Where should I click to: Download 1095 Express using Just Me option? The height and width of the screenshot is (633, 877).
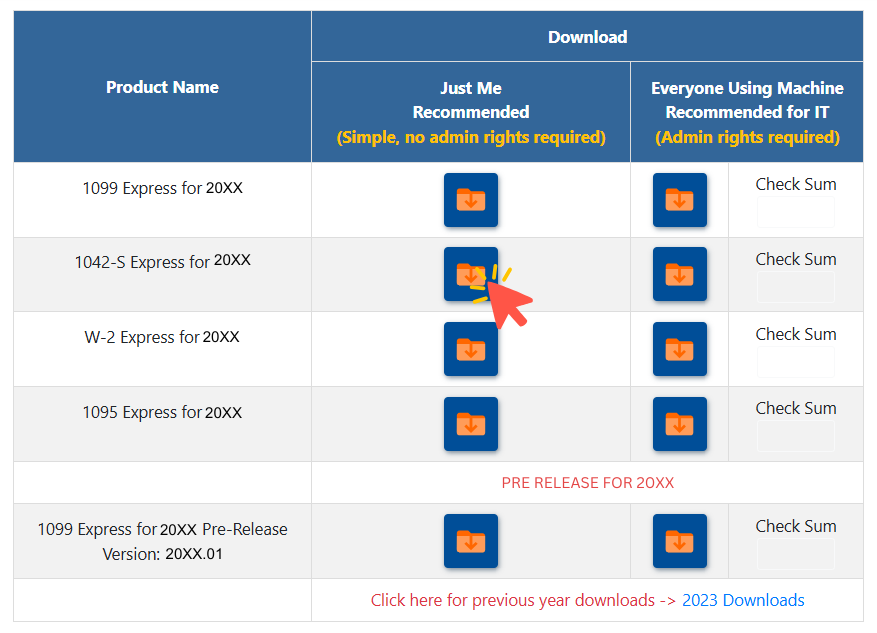pyautogui.click(x=470, y=423)
